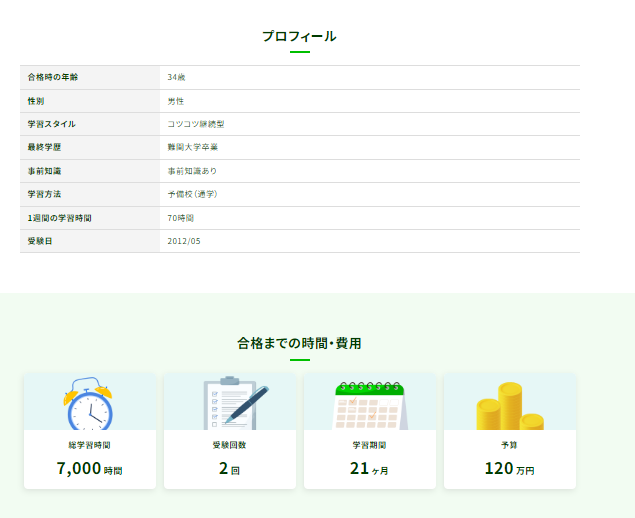Click the 受験回数 card label

[x=230, y=445]
